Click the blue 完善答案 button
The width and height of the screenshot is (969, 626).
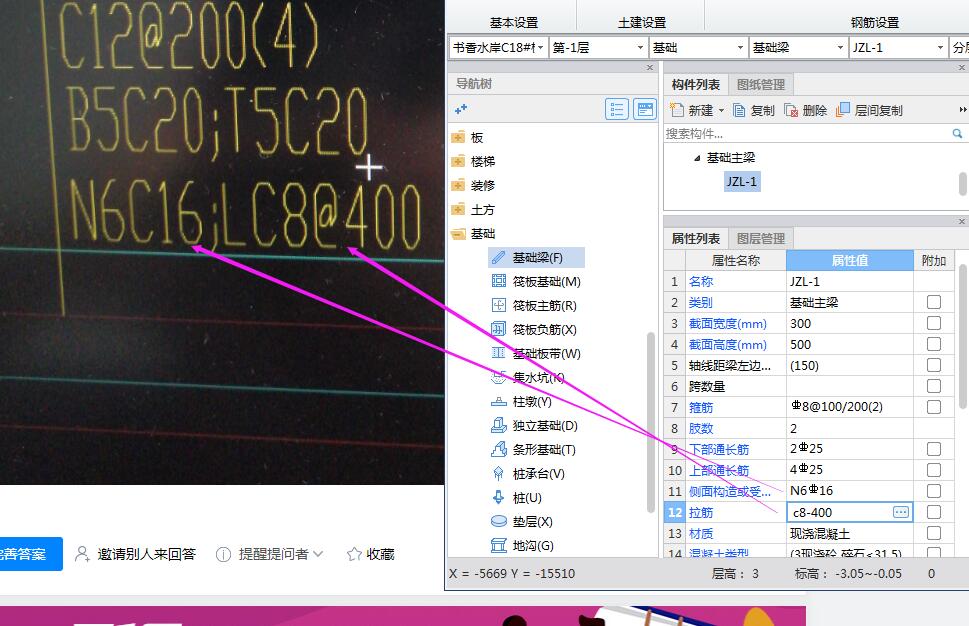click(30, 554)
